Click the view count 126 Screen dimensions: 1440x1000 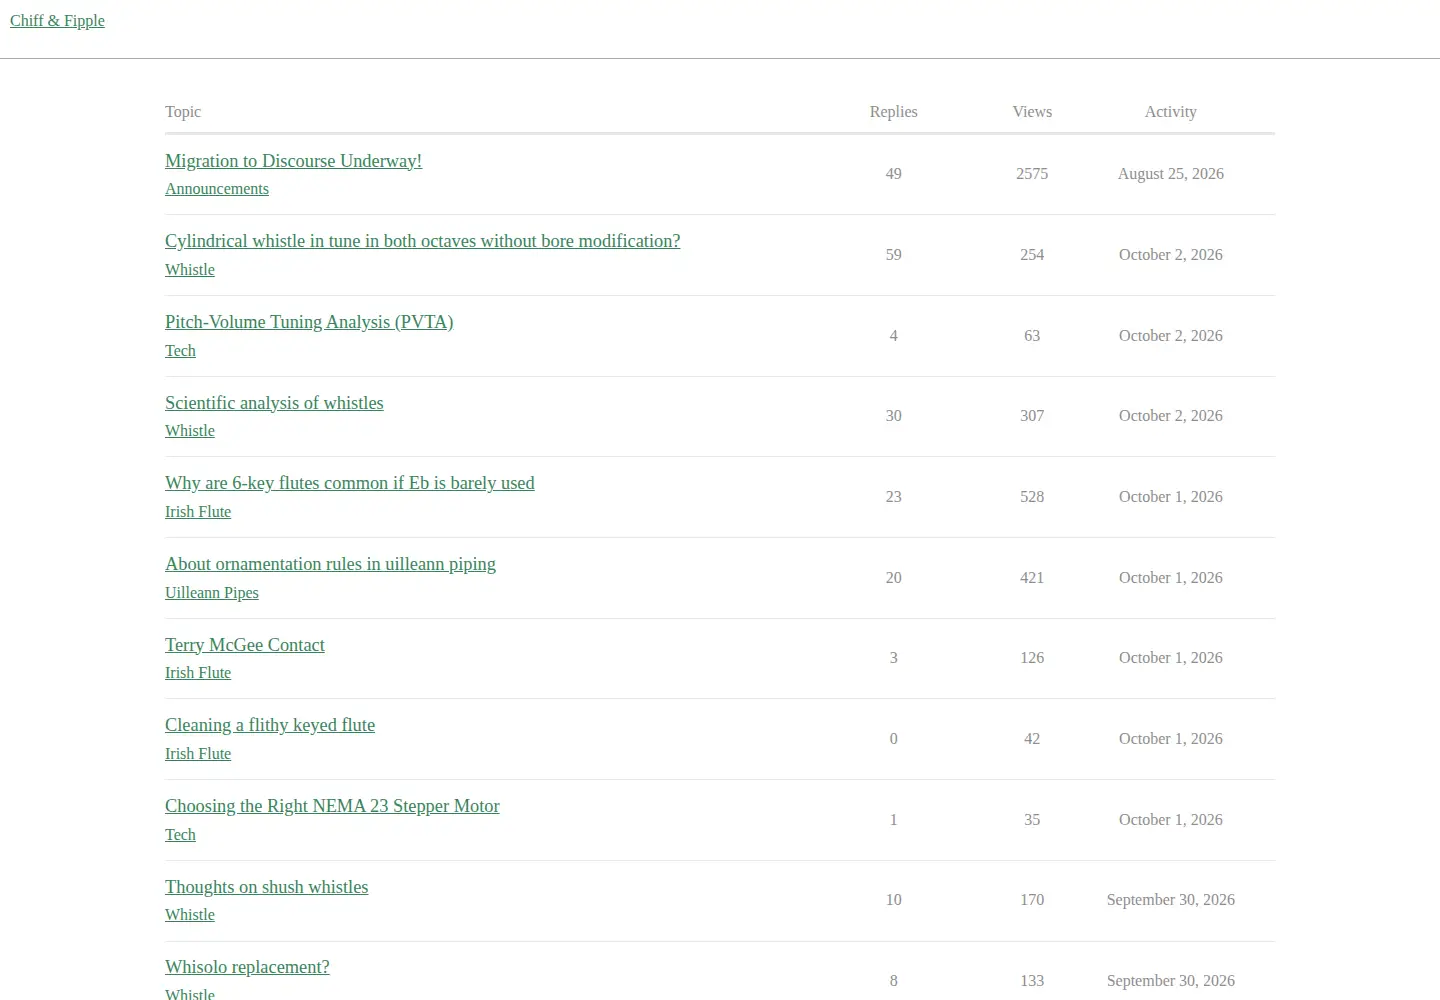pyautogui.click(x=1032, y=658)
